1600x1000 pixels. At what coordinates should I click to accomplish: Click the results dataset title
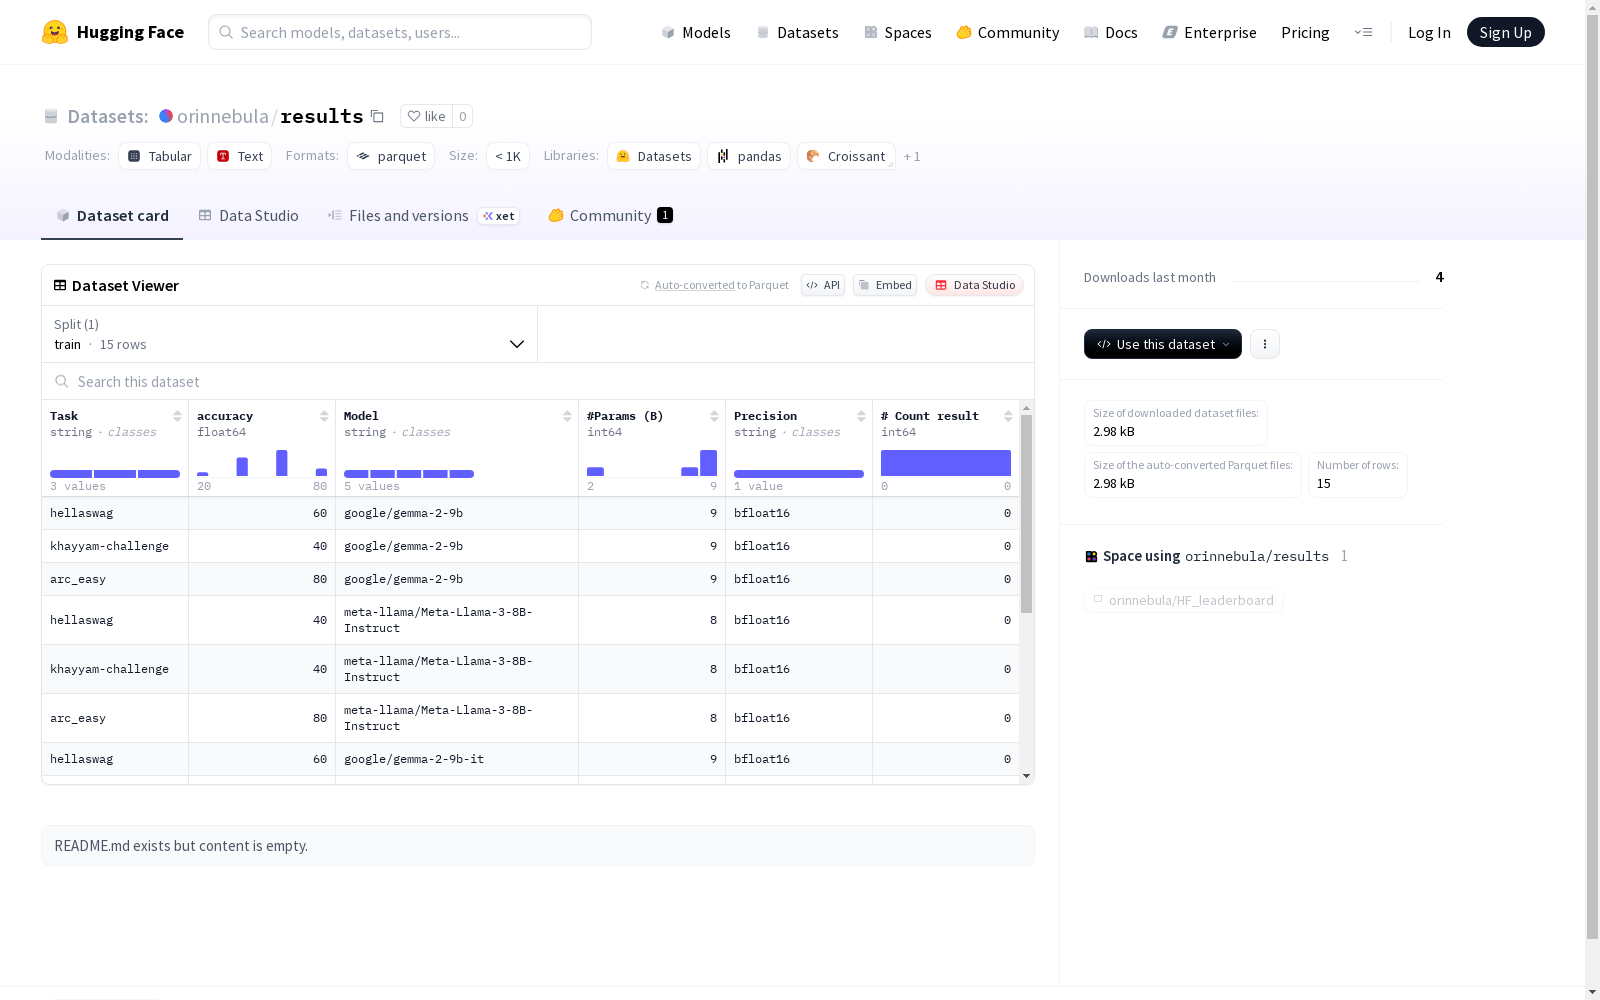pyautogui.click(x=322, y=116)
